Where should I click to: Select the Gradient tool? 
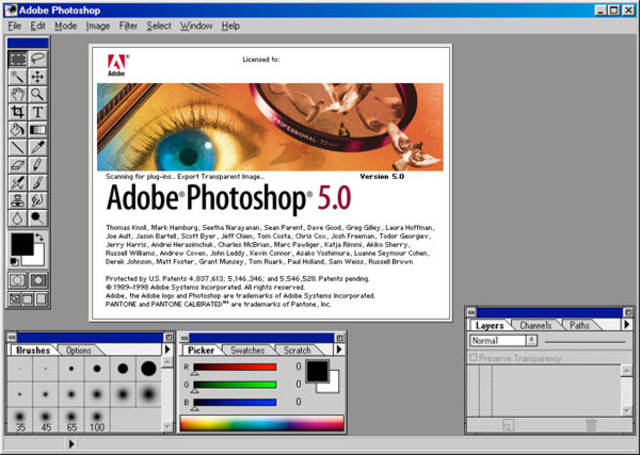tap(38, 130)
